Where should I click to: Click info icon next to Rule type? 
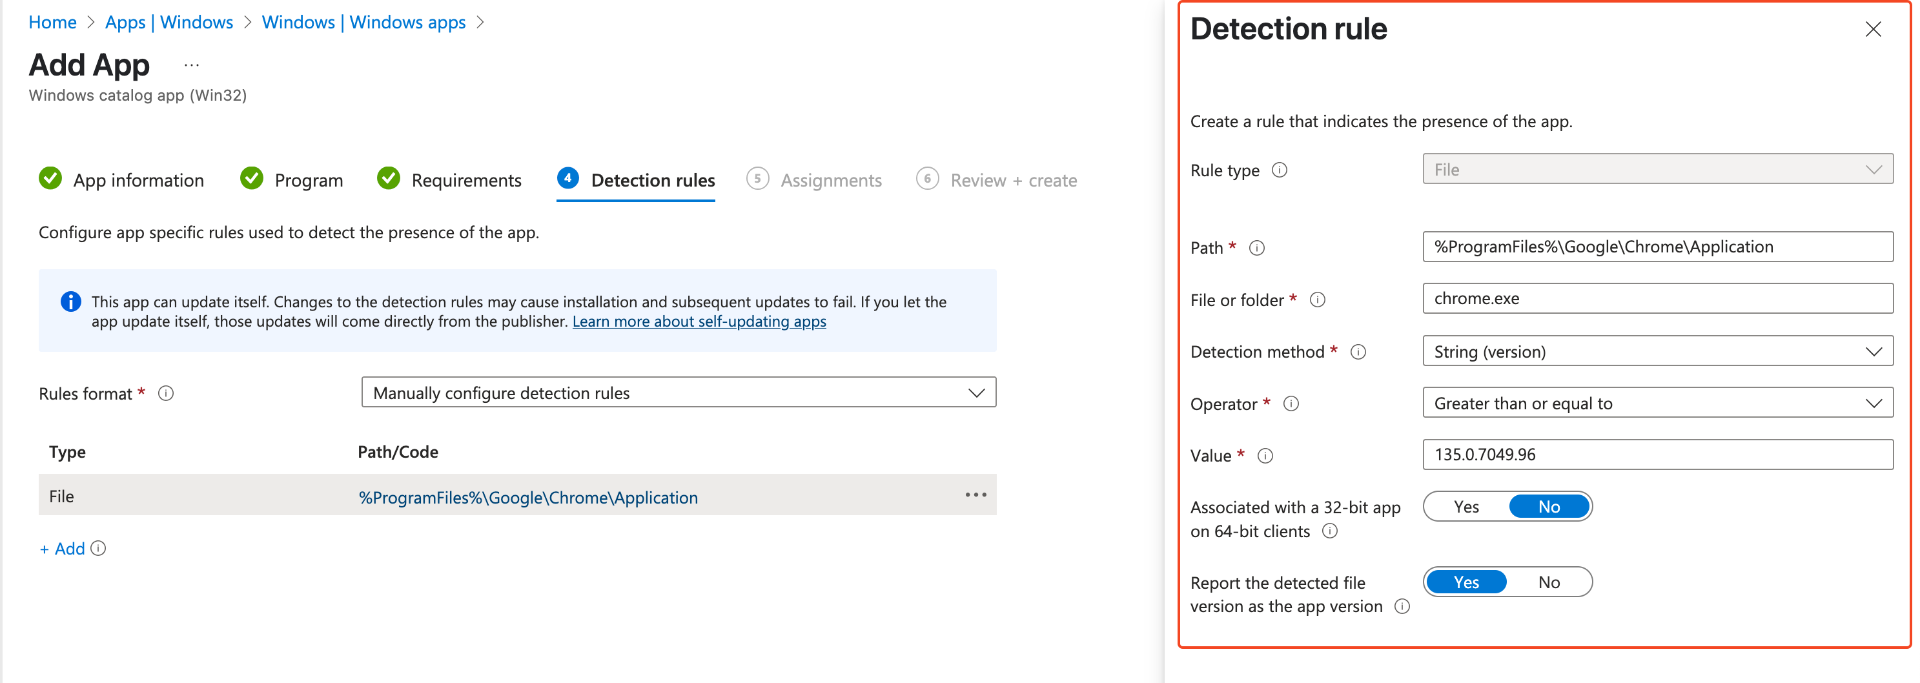tap(1279, 170)
